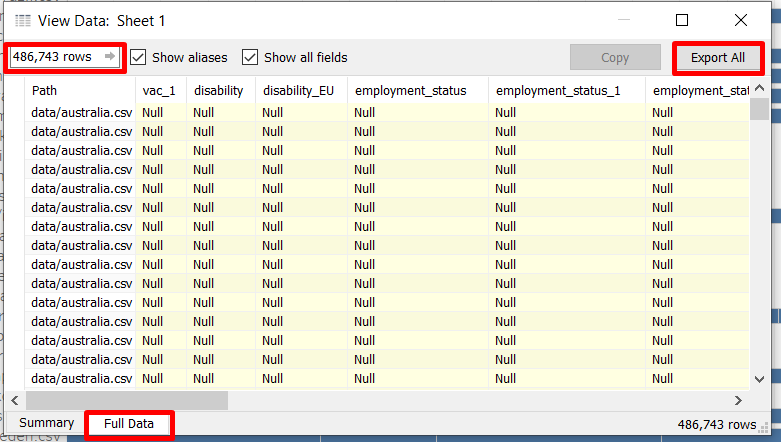Edit the 486,743 rows input field

[65, 57]
